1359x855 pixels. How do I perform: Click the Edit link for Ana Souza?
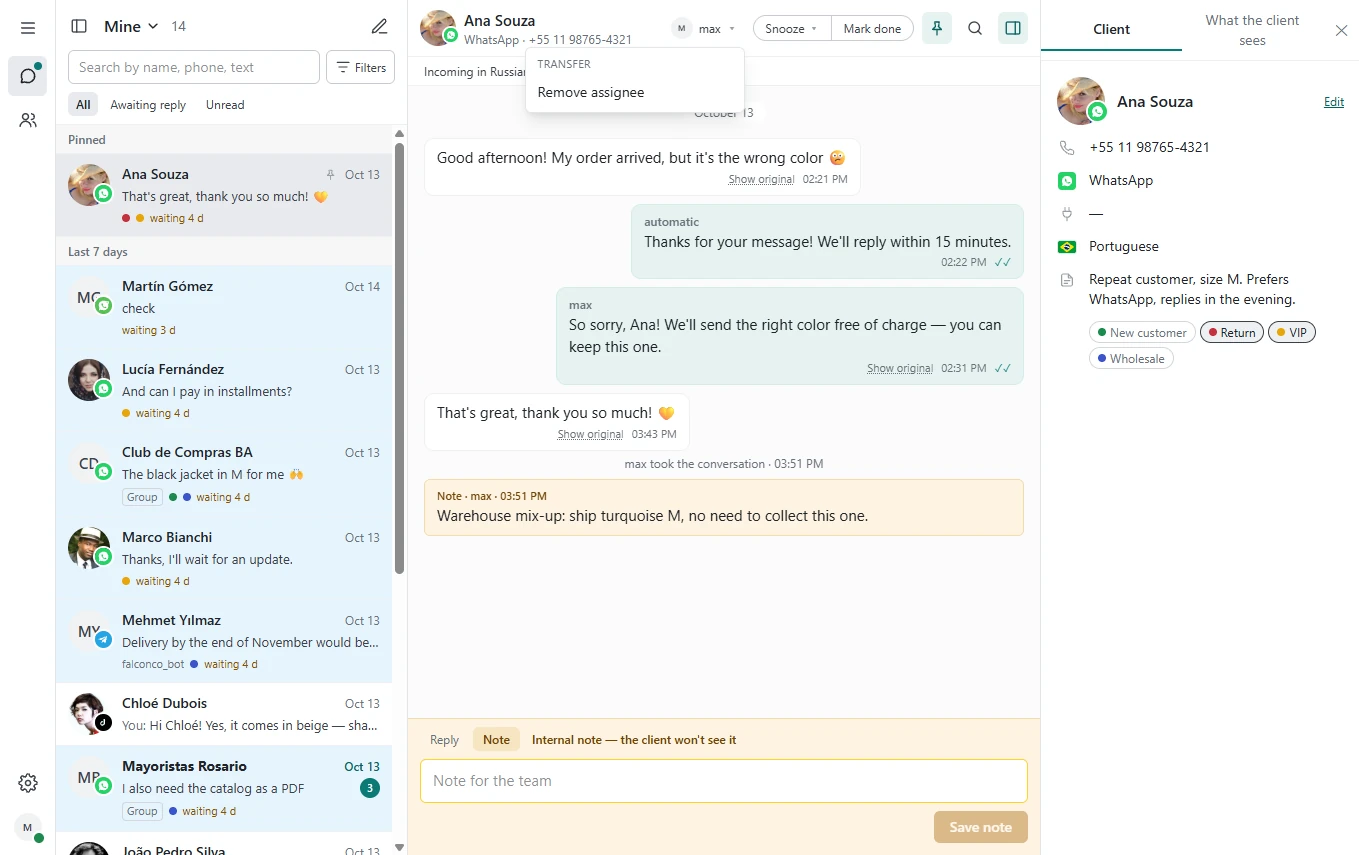click(1334, 102)
